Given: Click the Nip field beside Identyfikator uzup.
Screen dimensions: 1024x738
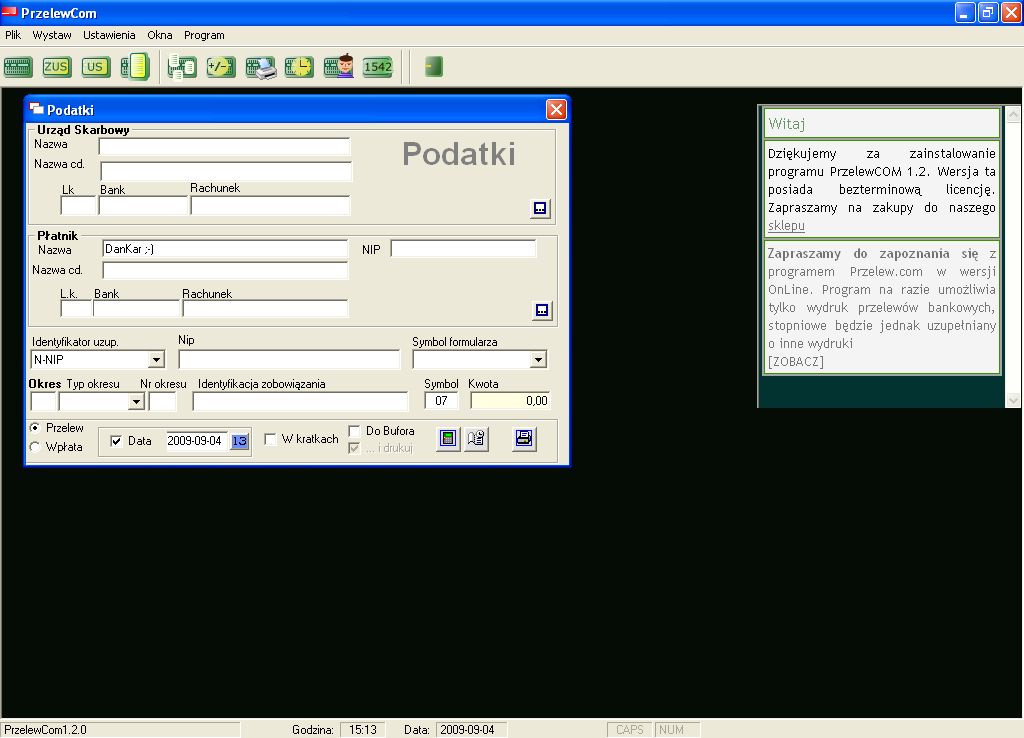Looking at the screenshot, I should click(289, 360).
